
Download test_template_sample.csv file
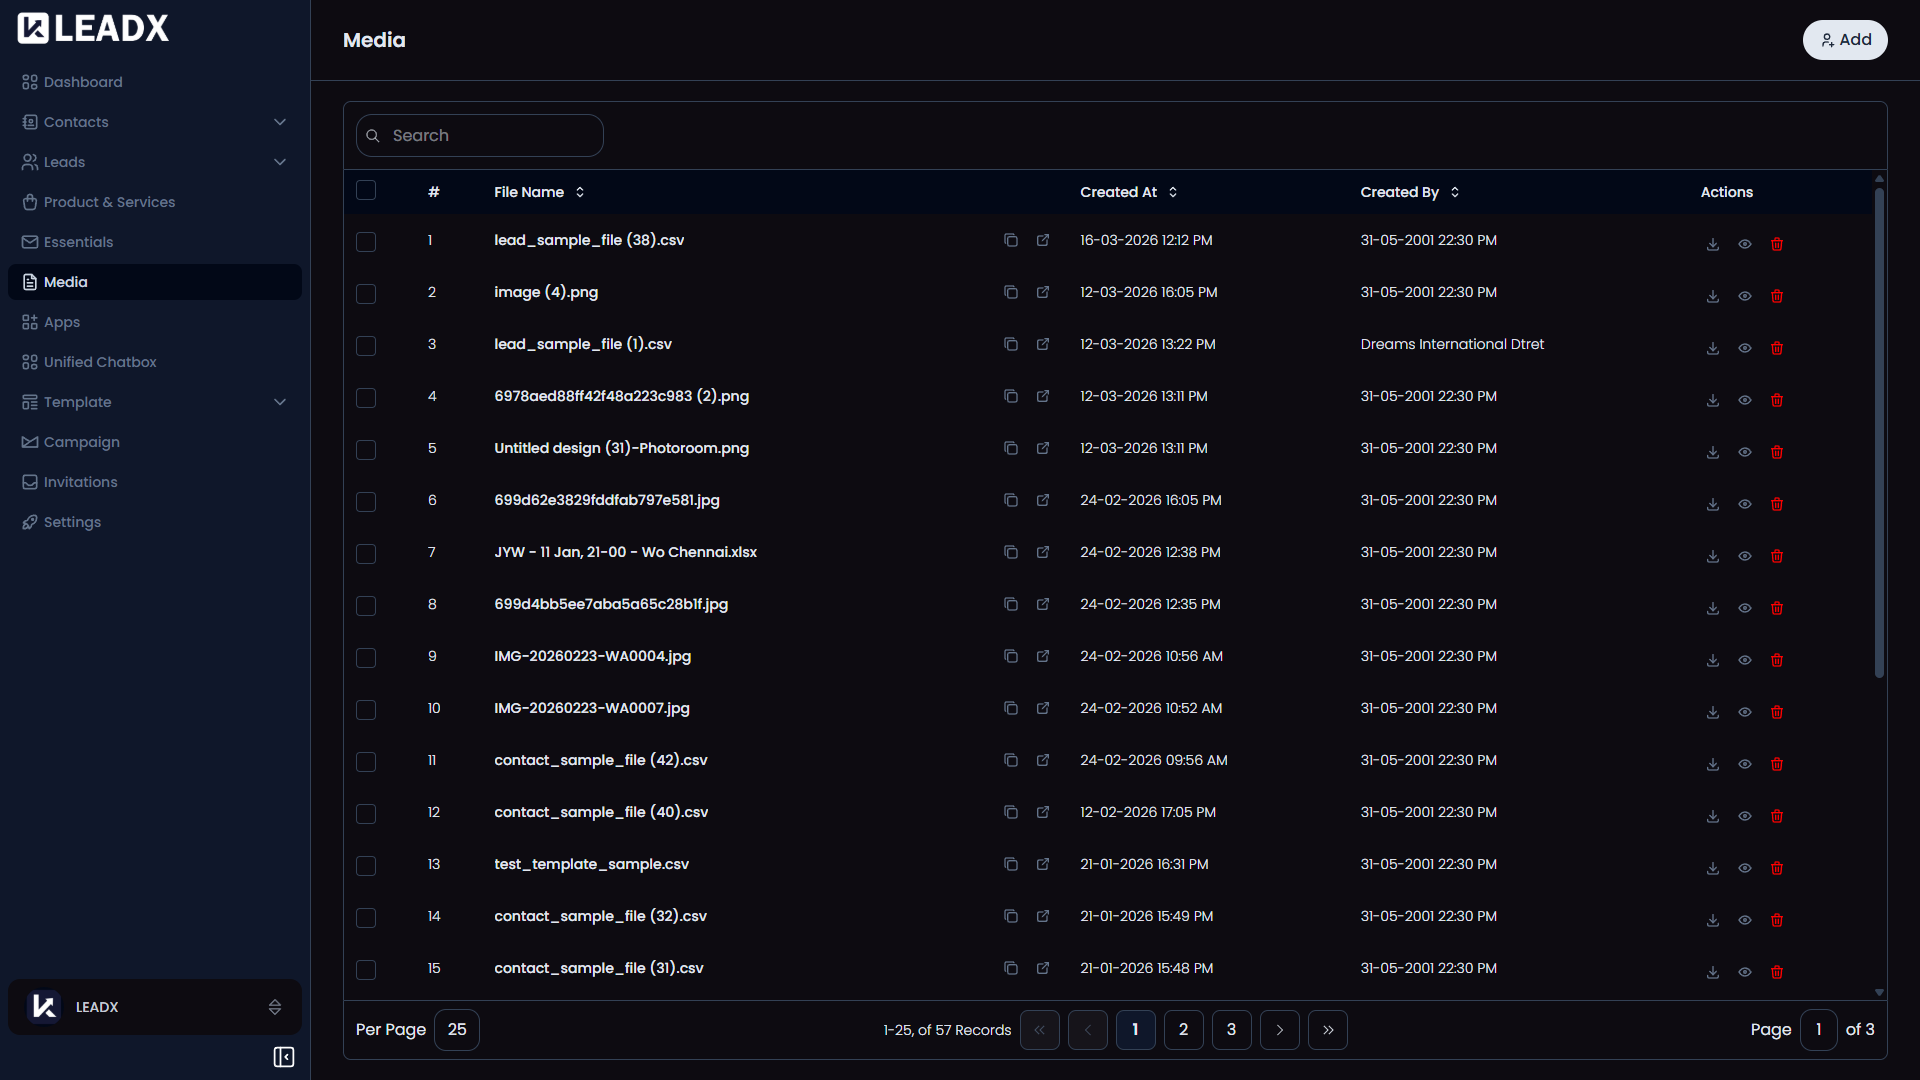[x=1712, y=868]
